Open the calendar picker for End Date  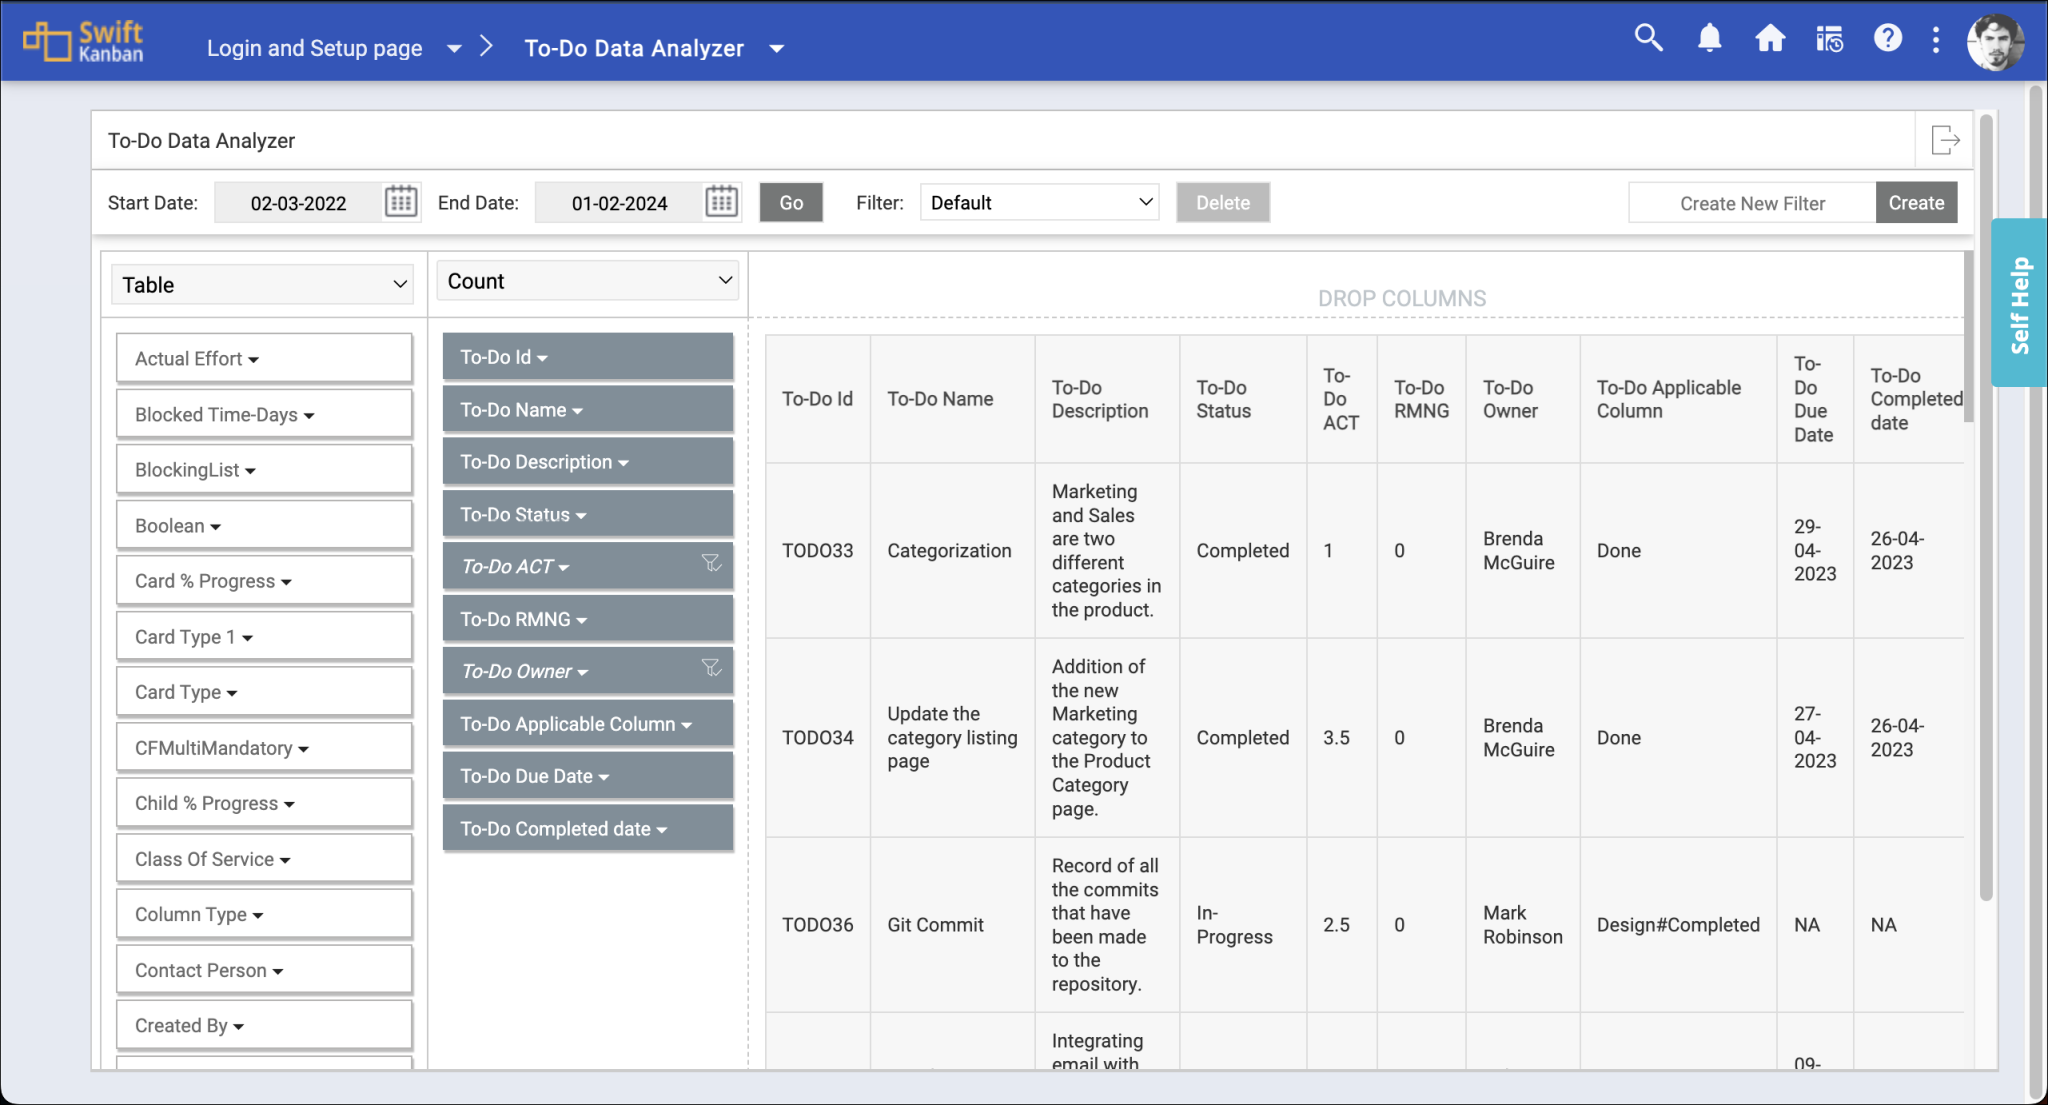coord(722,201)
